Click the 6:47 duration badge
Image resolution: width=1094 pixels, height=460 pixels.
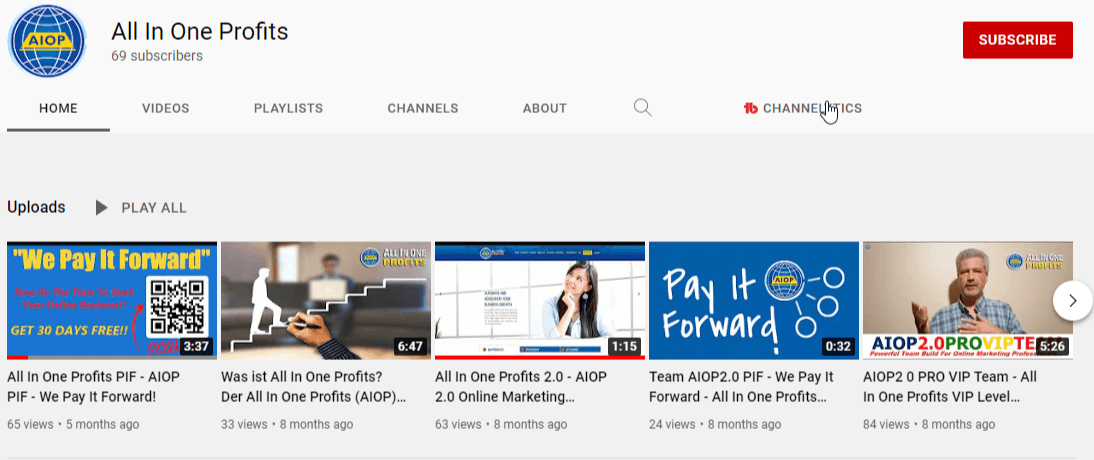[x=410, y=346]
